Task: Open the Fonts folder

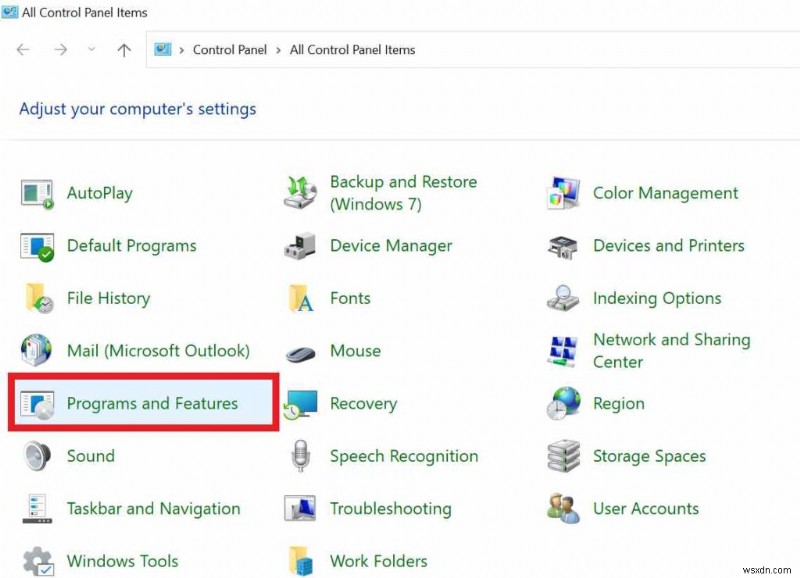Action: point(350,298)
